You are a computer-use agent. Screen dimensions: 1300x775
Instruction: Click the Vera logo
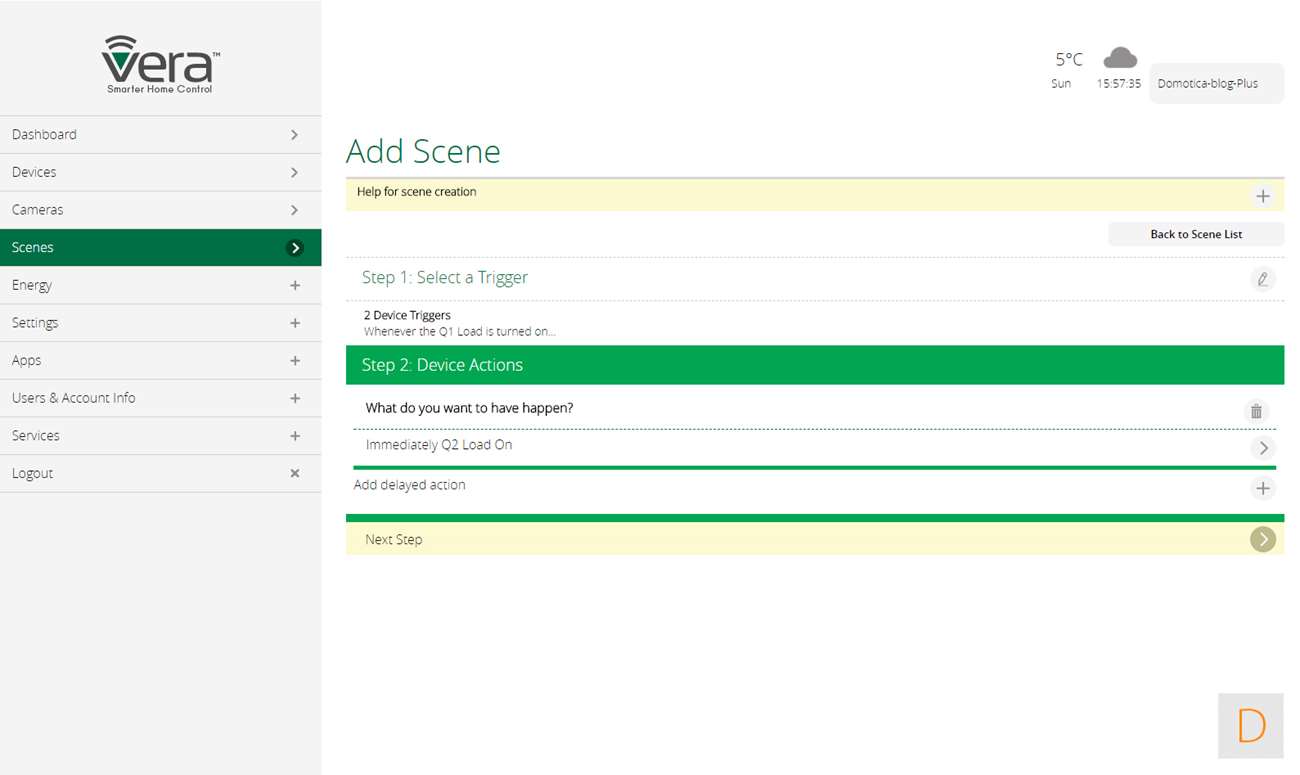coord(161,64)
